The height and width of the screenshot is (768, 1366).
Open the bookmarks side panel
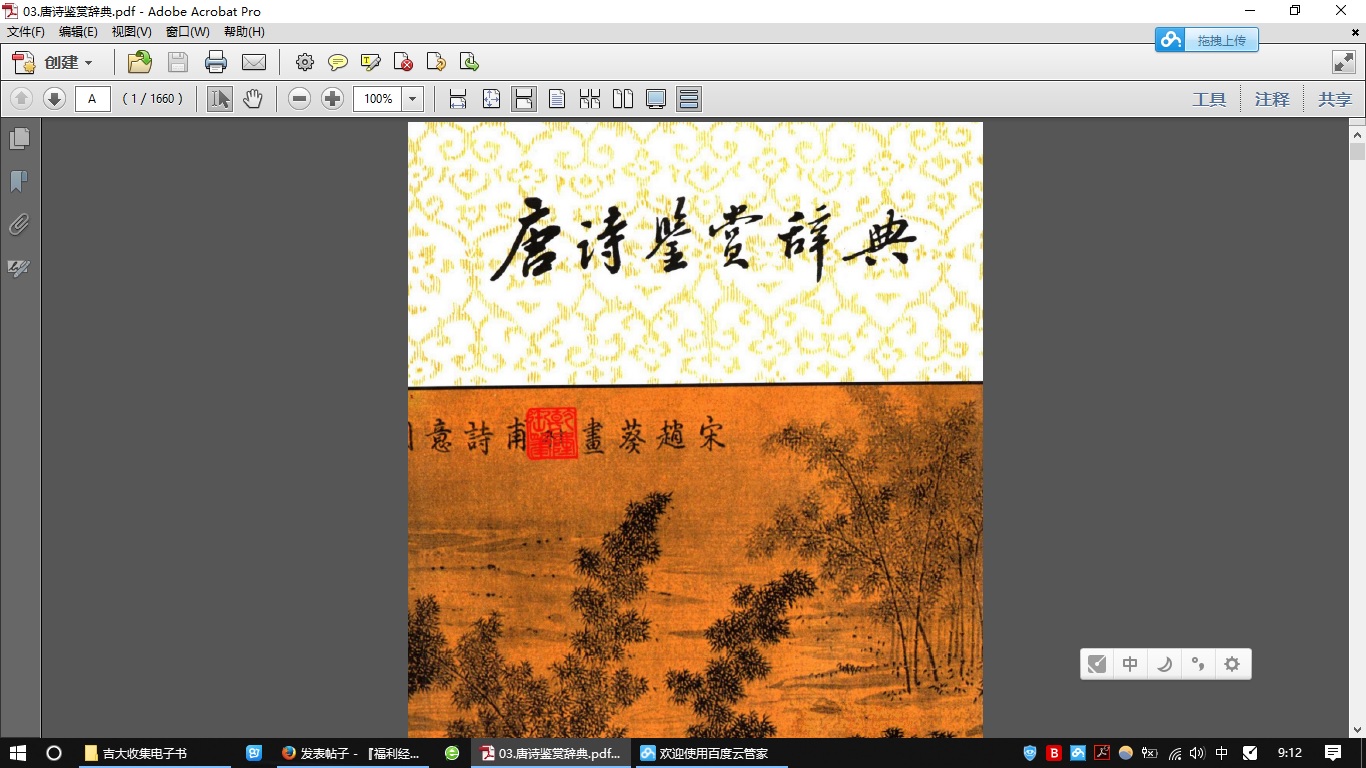(19, 181)
